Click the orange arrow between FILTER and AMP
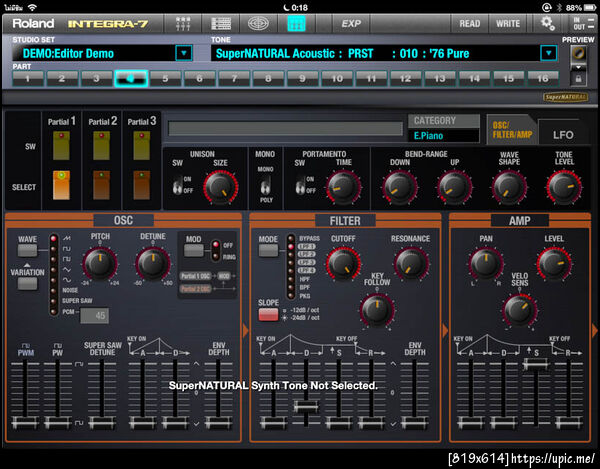The height and width of the screenshot is (469, 600). tap(445, 331)
